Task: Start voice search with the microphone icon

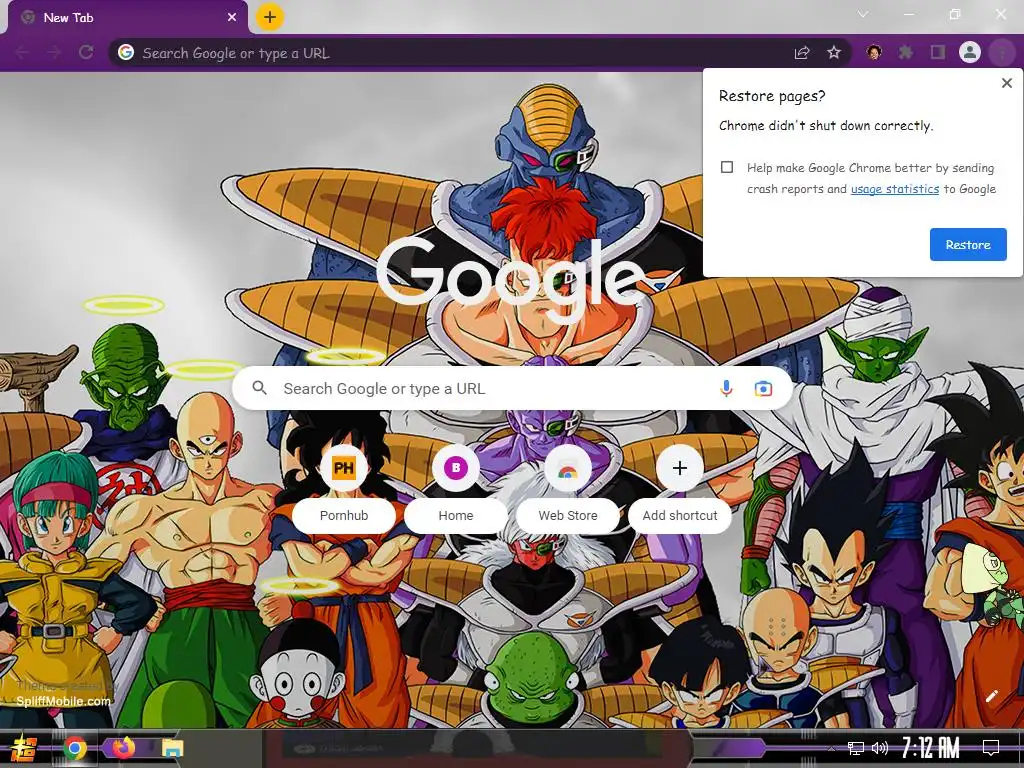Action: pos(726,389)
